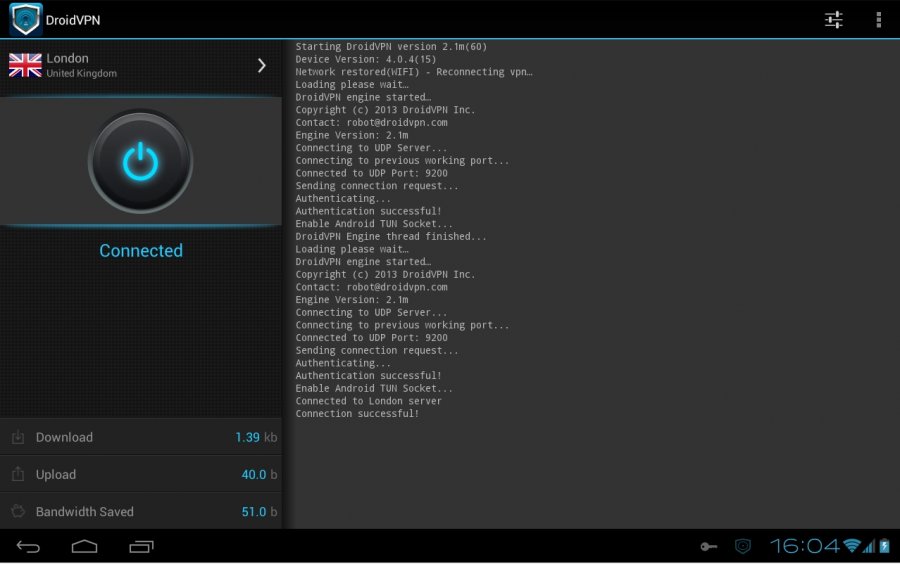Screen dimensions: 900x564
Task: Tap the Bandwidth Saved label
Action: 84,512
